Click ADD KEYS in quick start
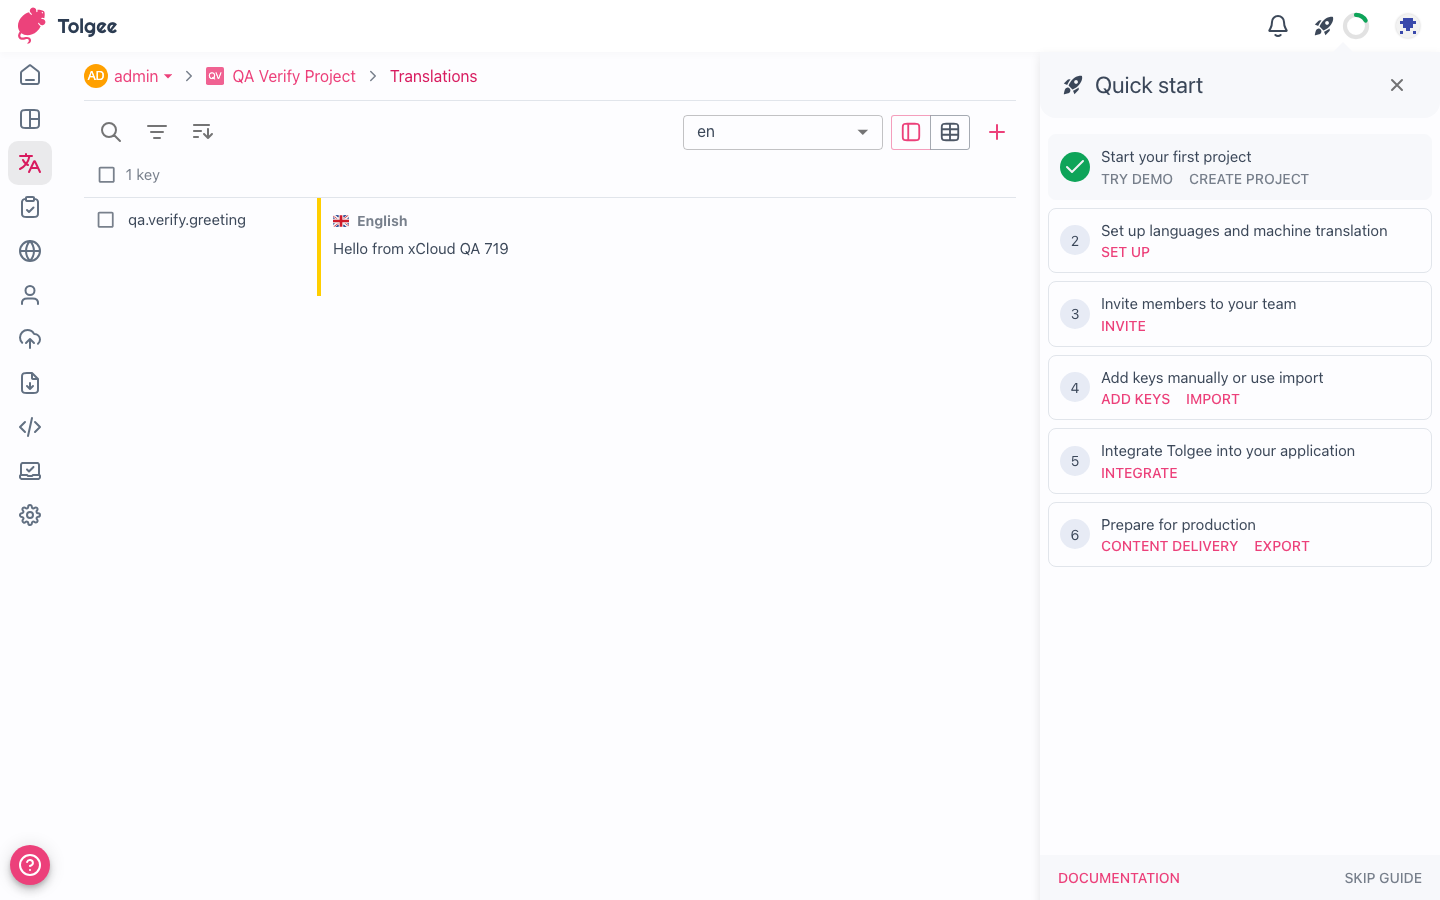 tap(1135, 399)
